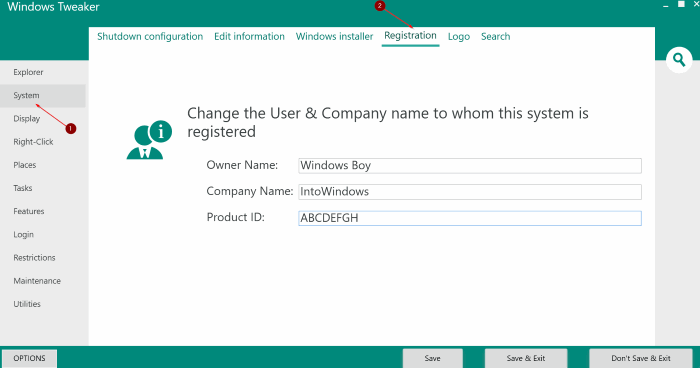Screen dimensions: 700x368
Task: Go to Utilities in the sidebar
Action: click(x=43, y=305)
